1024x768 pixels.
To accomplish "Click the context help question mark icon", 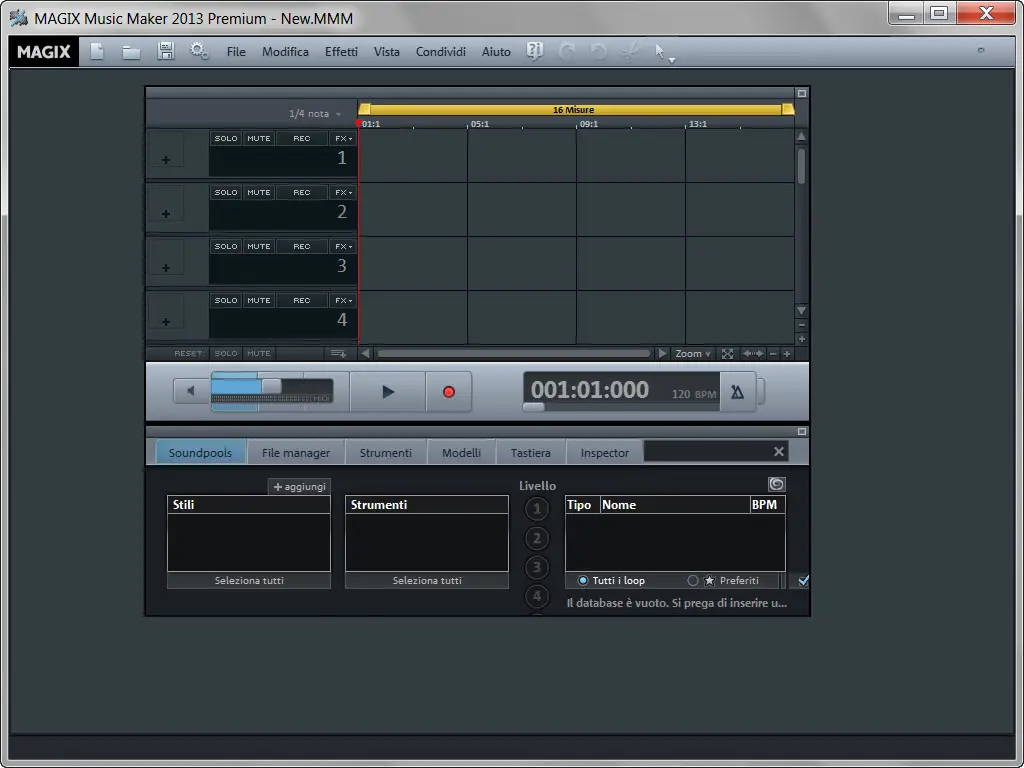I will coord(535,51).
